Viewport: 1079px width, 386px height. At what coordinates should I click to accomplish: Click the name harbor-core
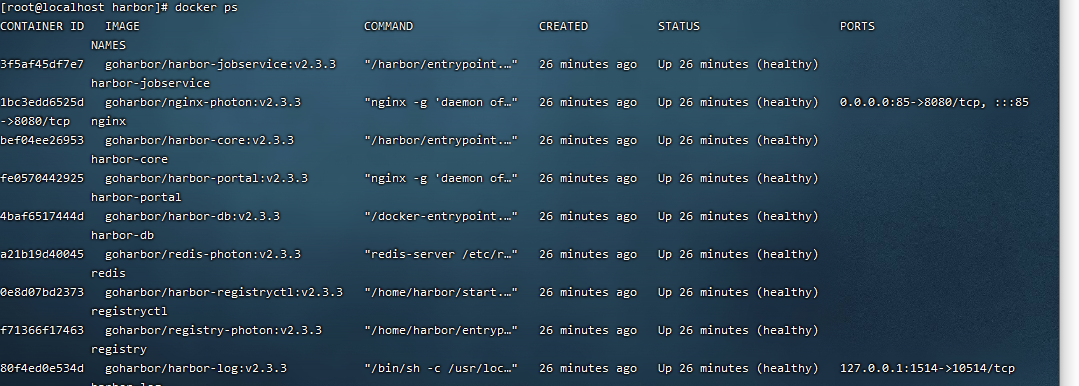click(129, 159)
